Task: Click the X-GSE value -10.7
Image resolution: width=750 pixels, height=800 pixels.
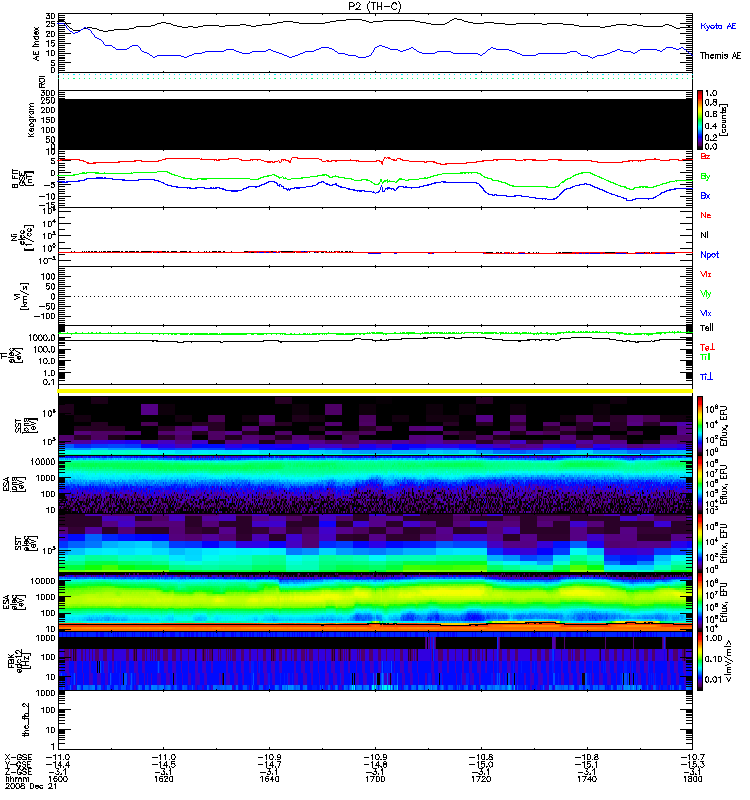Action: (692, 758)
